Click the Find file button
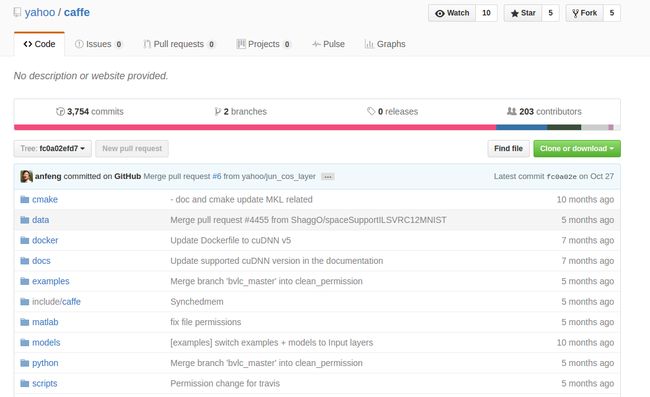 [x=508, y=148]
